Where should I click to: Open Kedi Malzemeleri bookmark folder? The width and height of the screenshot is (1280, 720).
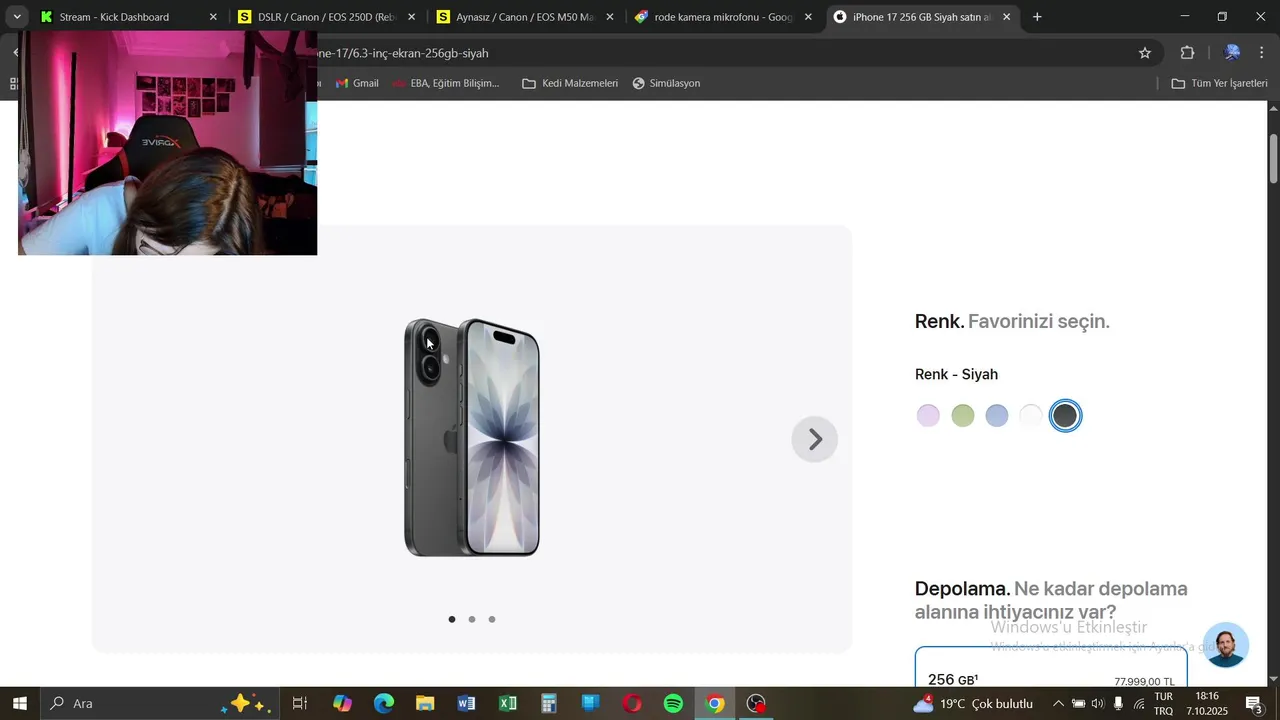pyautogui.click(x=570, y=83)
